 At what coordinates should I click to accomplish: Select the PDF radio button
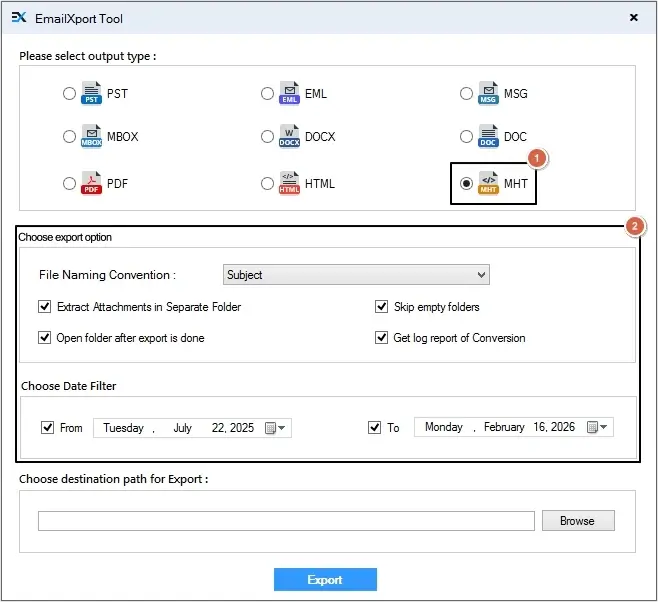point(69,183)
